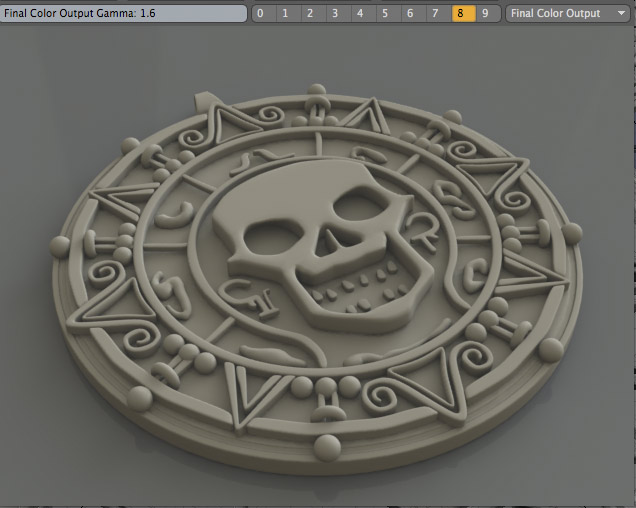Select render slot 1
Image resolution: width=636 pixels, height=508 pixels.
tap(289, 13)
